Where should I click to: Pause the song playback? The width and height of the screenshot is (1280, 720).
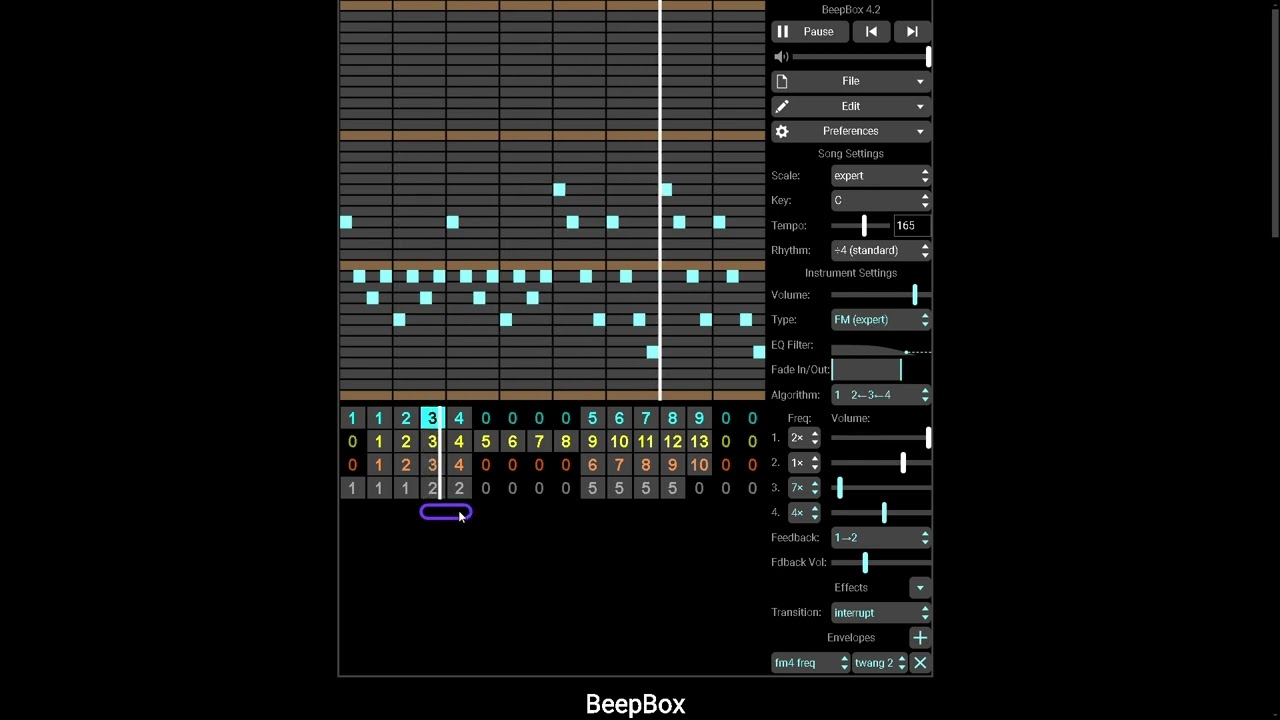tap(811, 32)
